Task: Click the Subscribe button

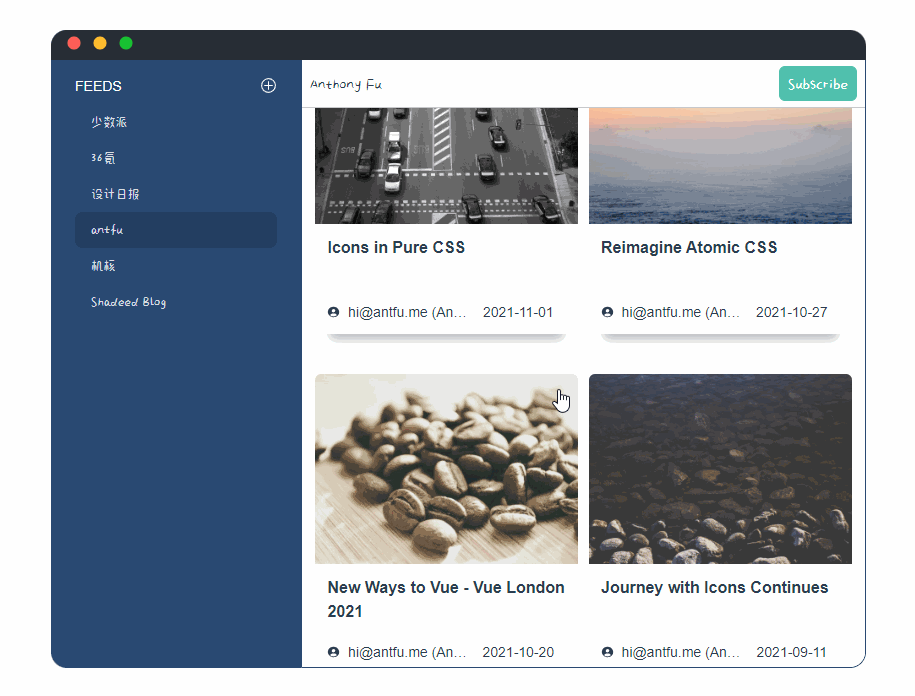Action: 818,83
